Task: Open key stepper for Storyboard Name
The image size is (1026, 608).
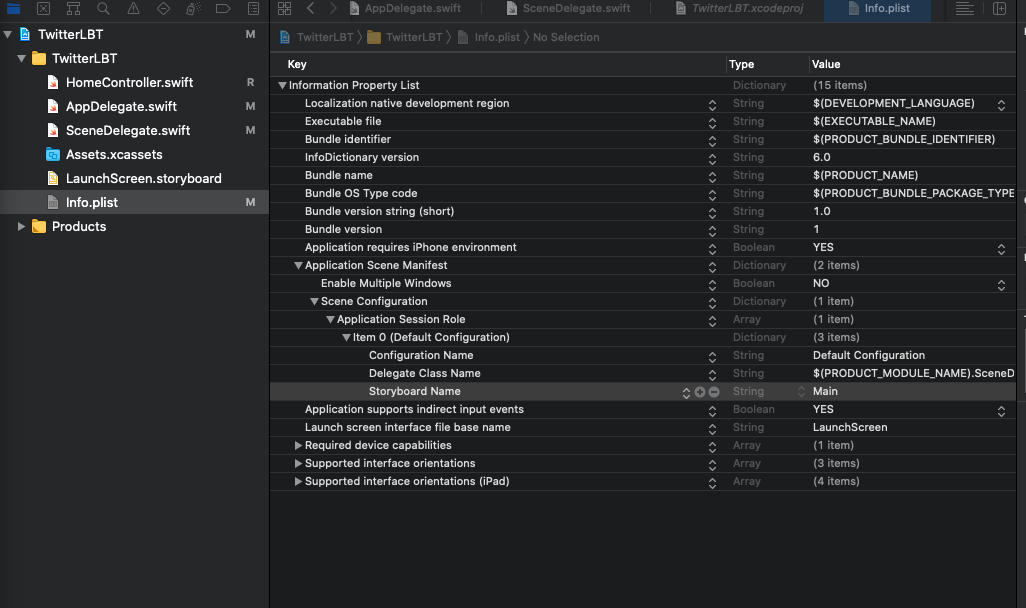Action: 686,393
